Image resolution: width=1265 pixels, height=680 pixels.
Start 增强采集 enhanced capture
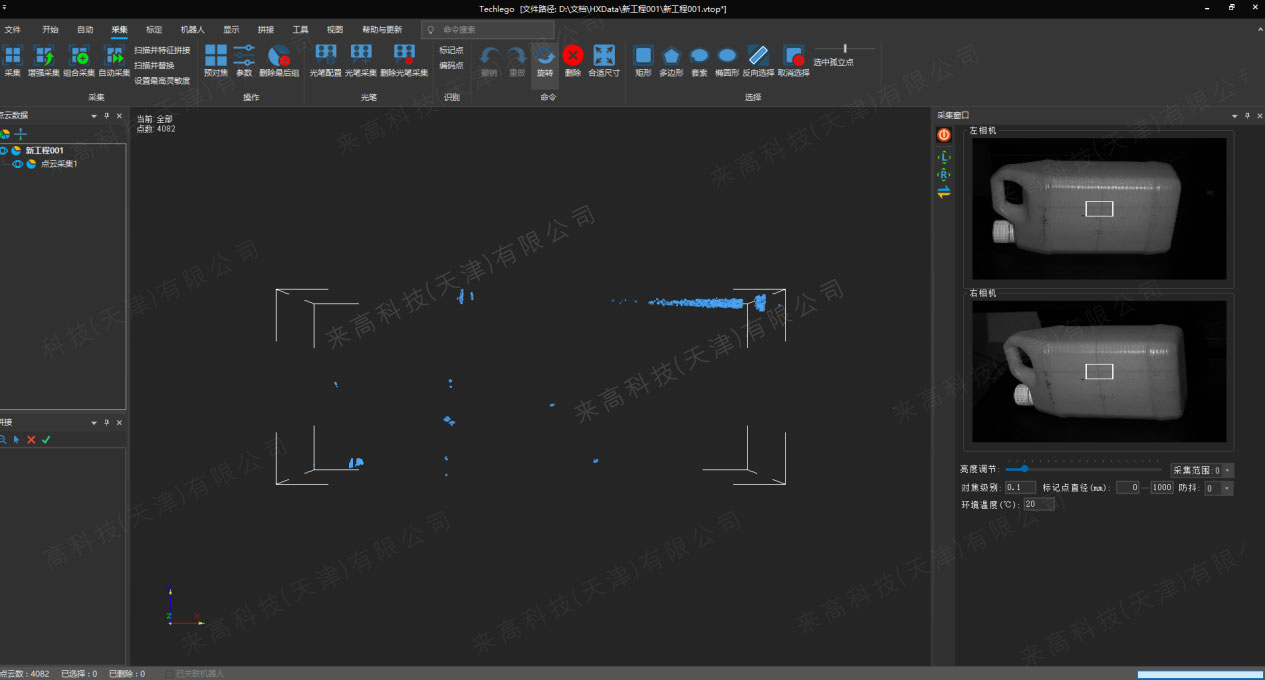coord(44,56)
